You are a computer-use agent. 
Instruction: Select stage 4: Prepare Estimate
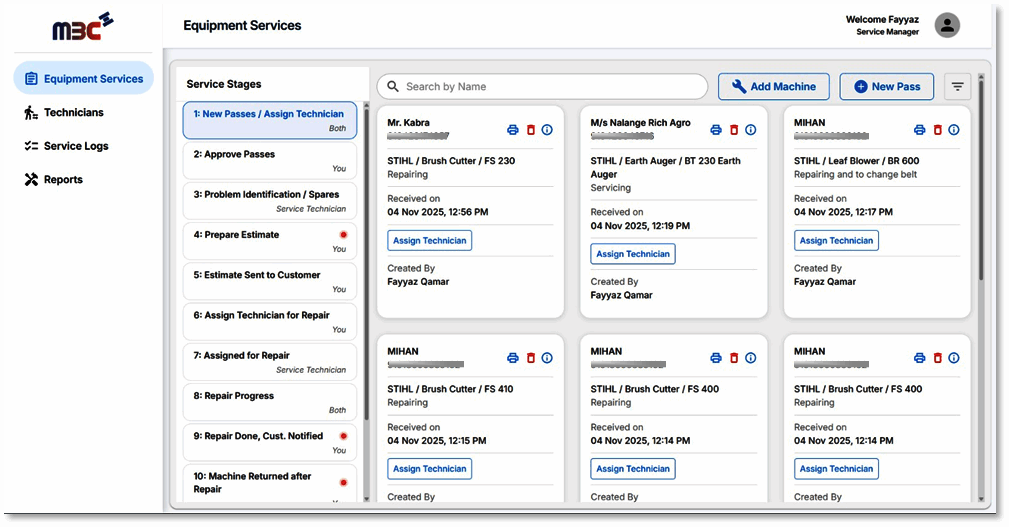(x=269, y=241)
